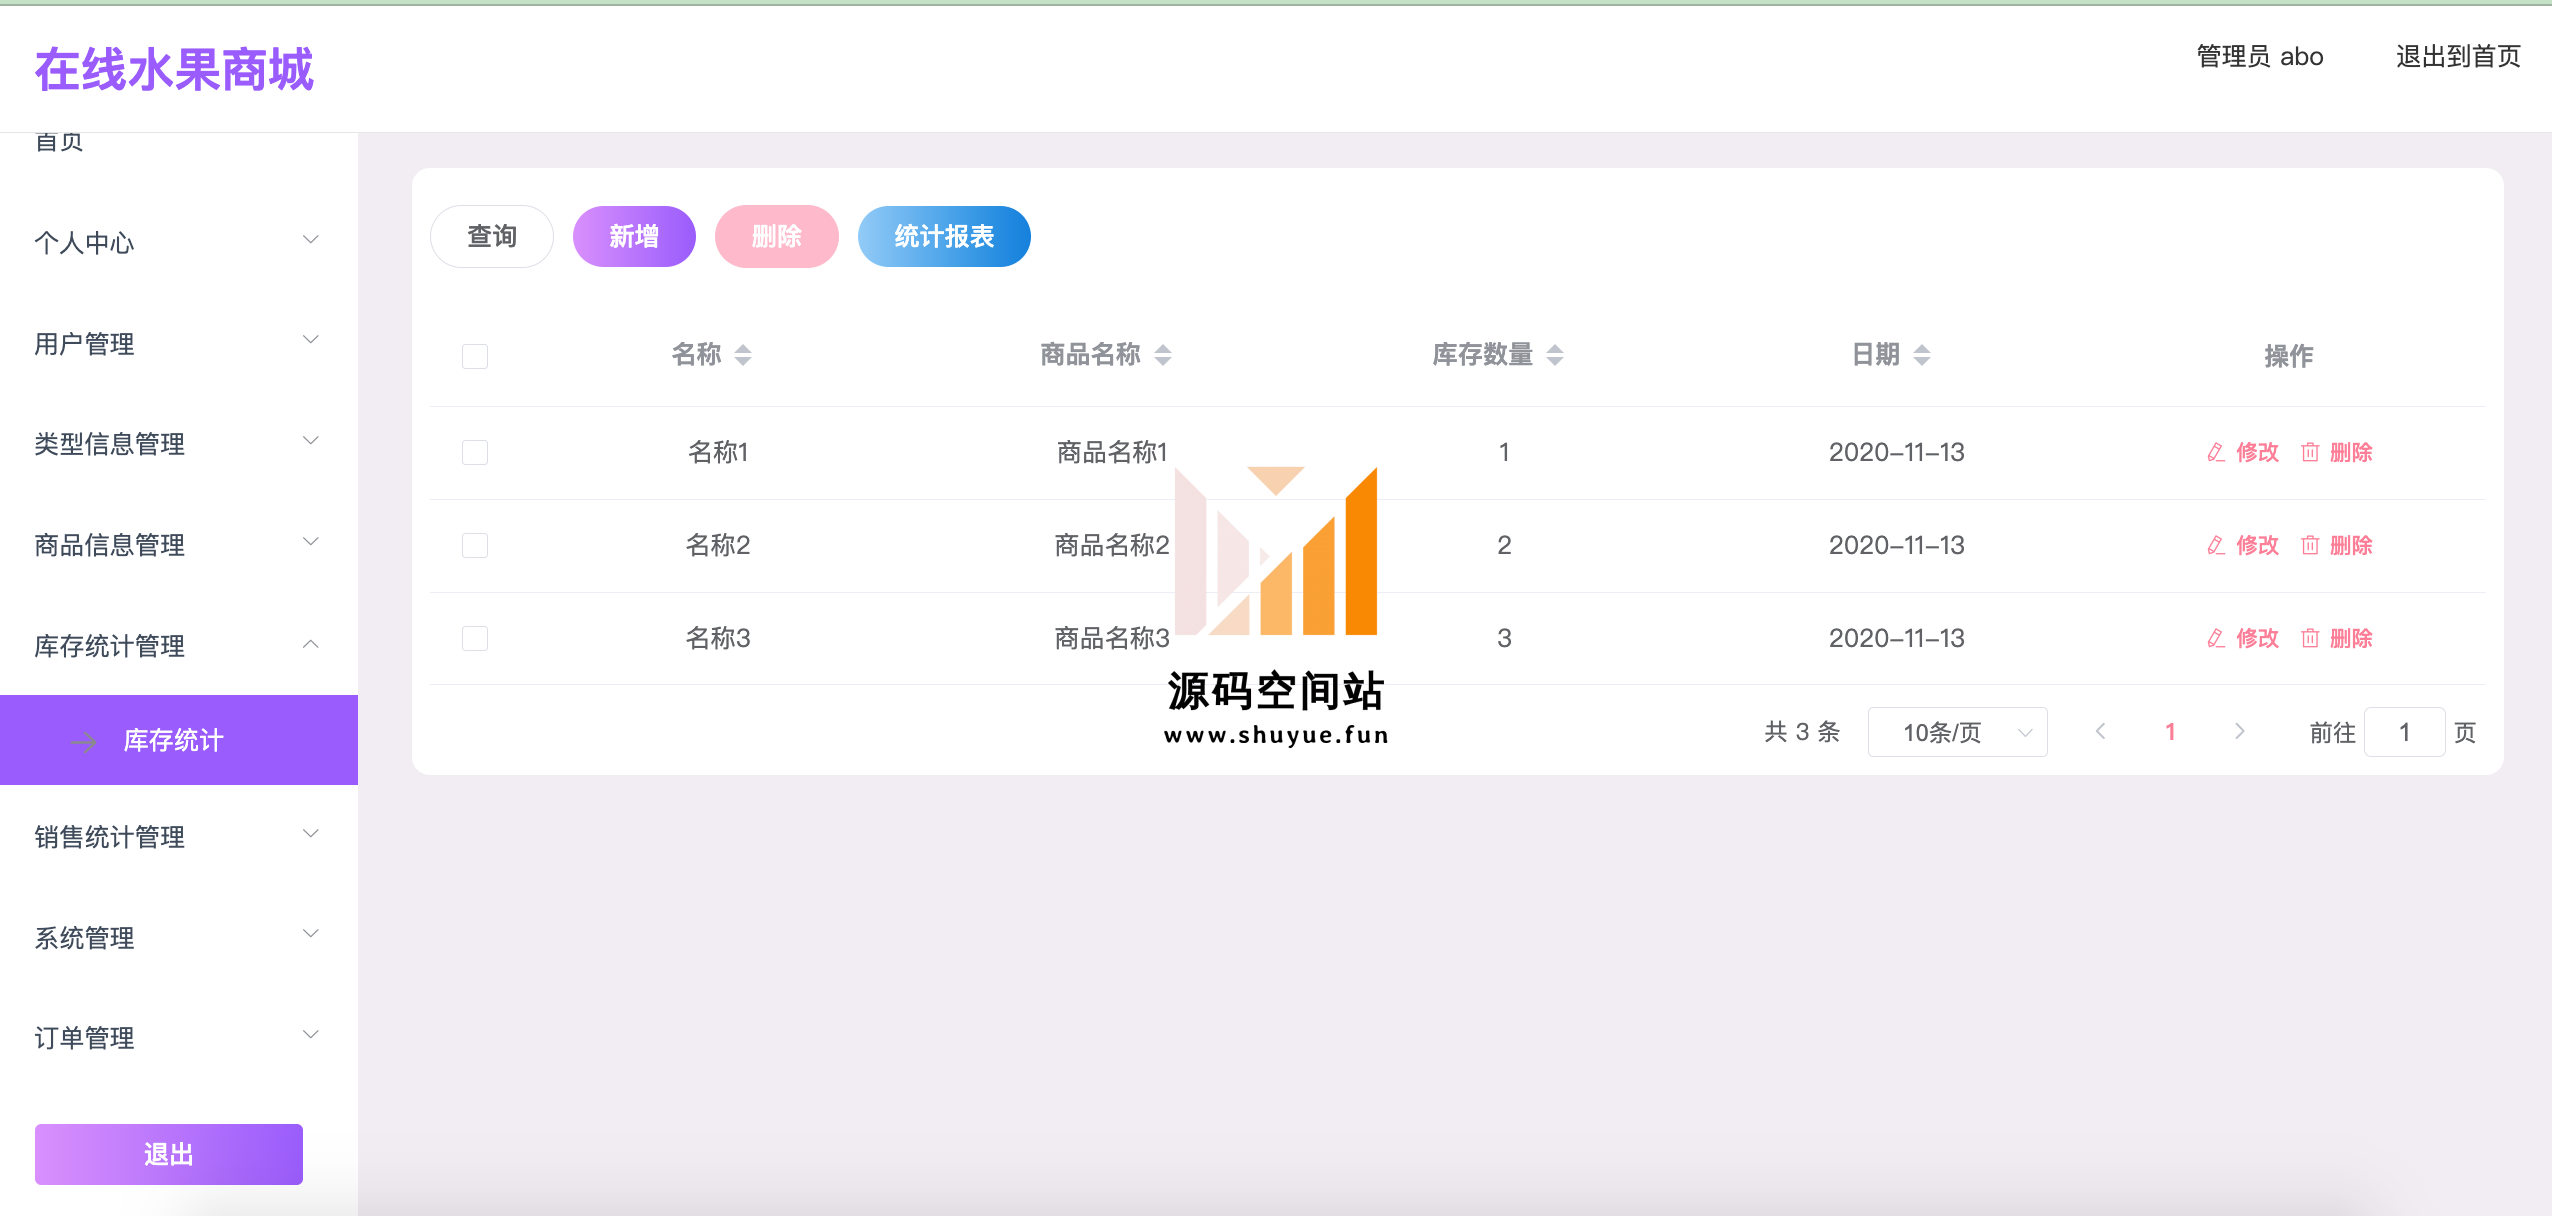Expand the 商品信息管理 sidebar chevron
Image resolution: width=2552 pixels, height=1216 pixels.
click(x=311, y=542)
